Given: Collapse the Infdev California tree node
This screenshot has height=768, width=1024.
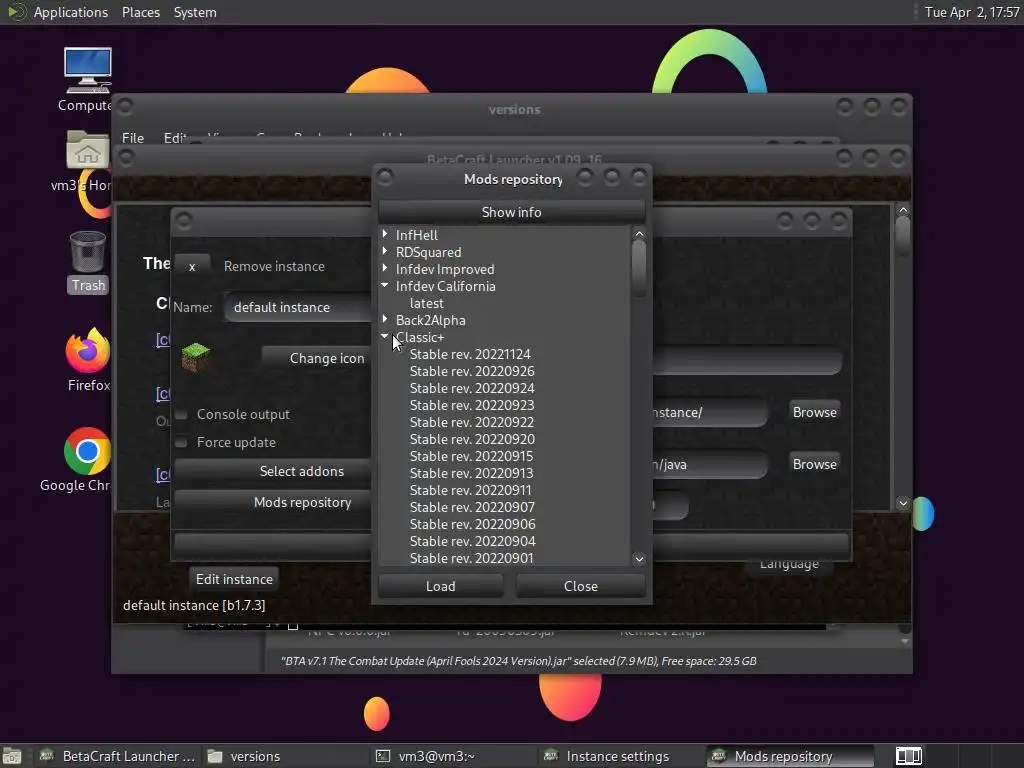Looking at the screenshot, I should [x=385, y=285].
